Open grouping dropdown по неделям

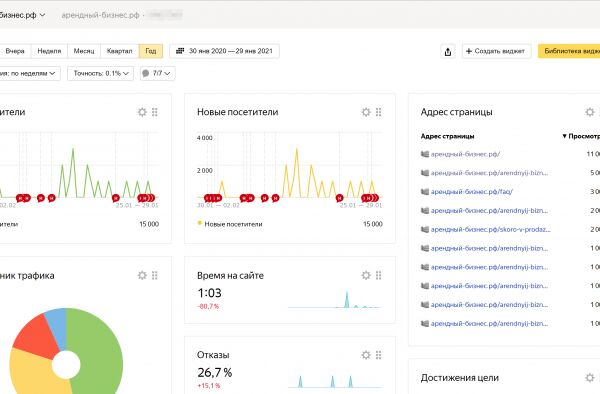(x=30, y=73)
